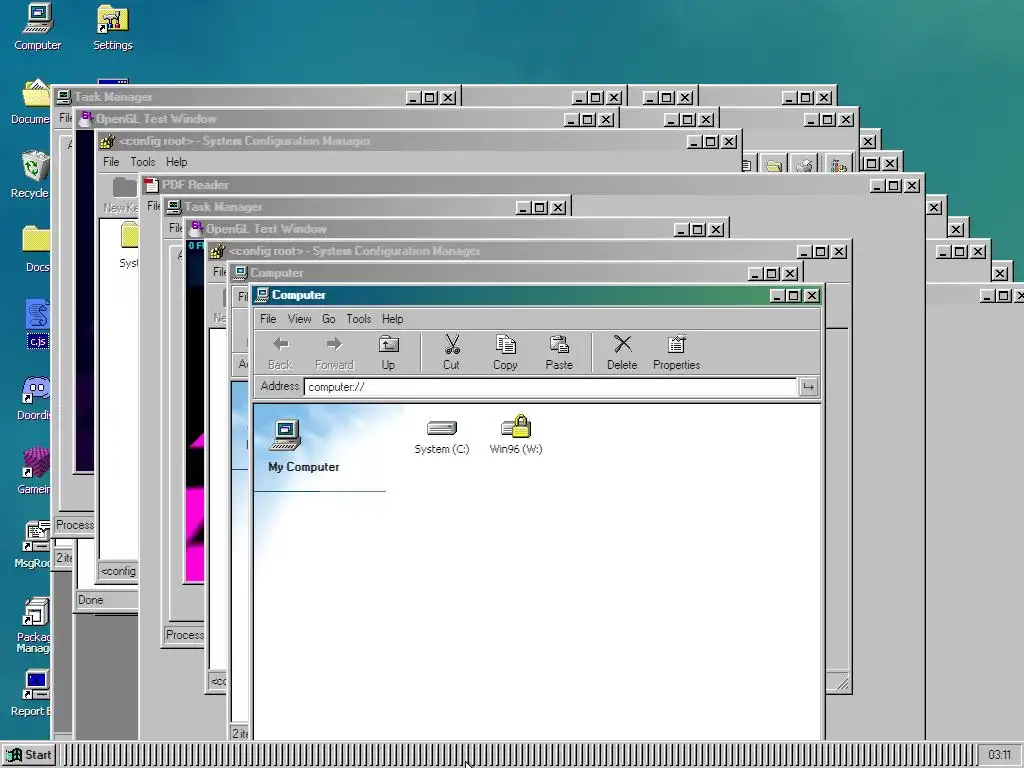Select the Docs folder on desktop
This screenshot has width=1024, height=768.
36,248
